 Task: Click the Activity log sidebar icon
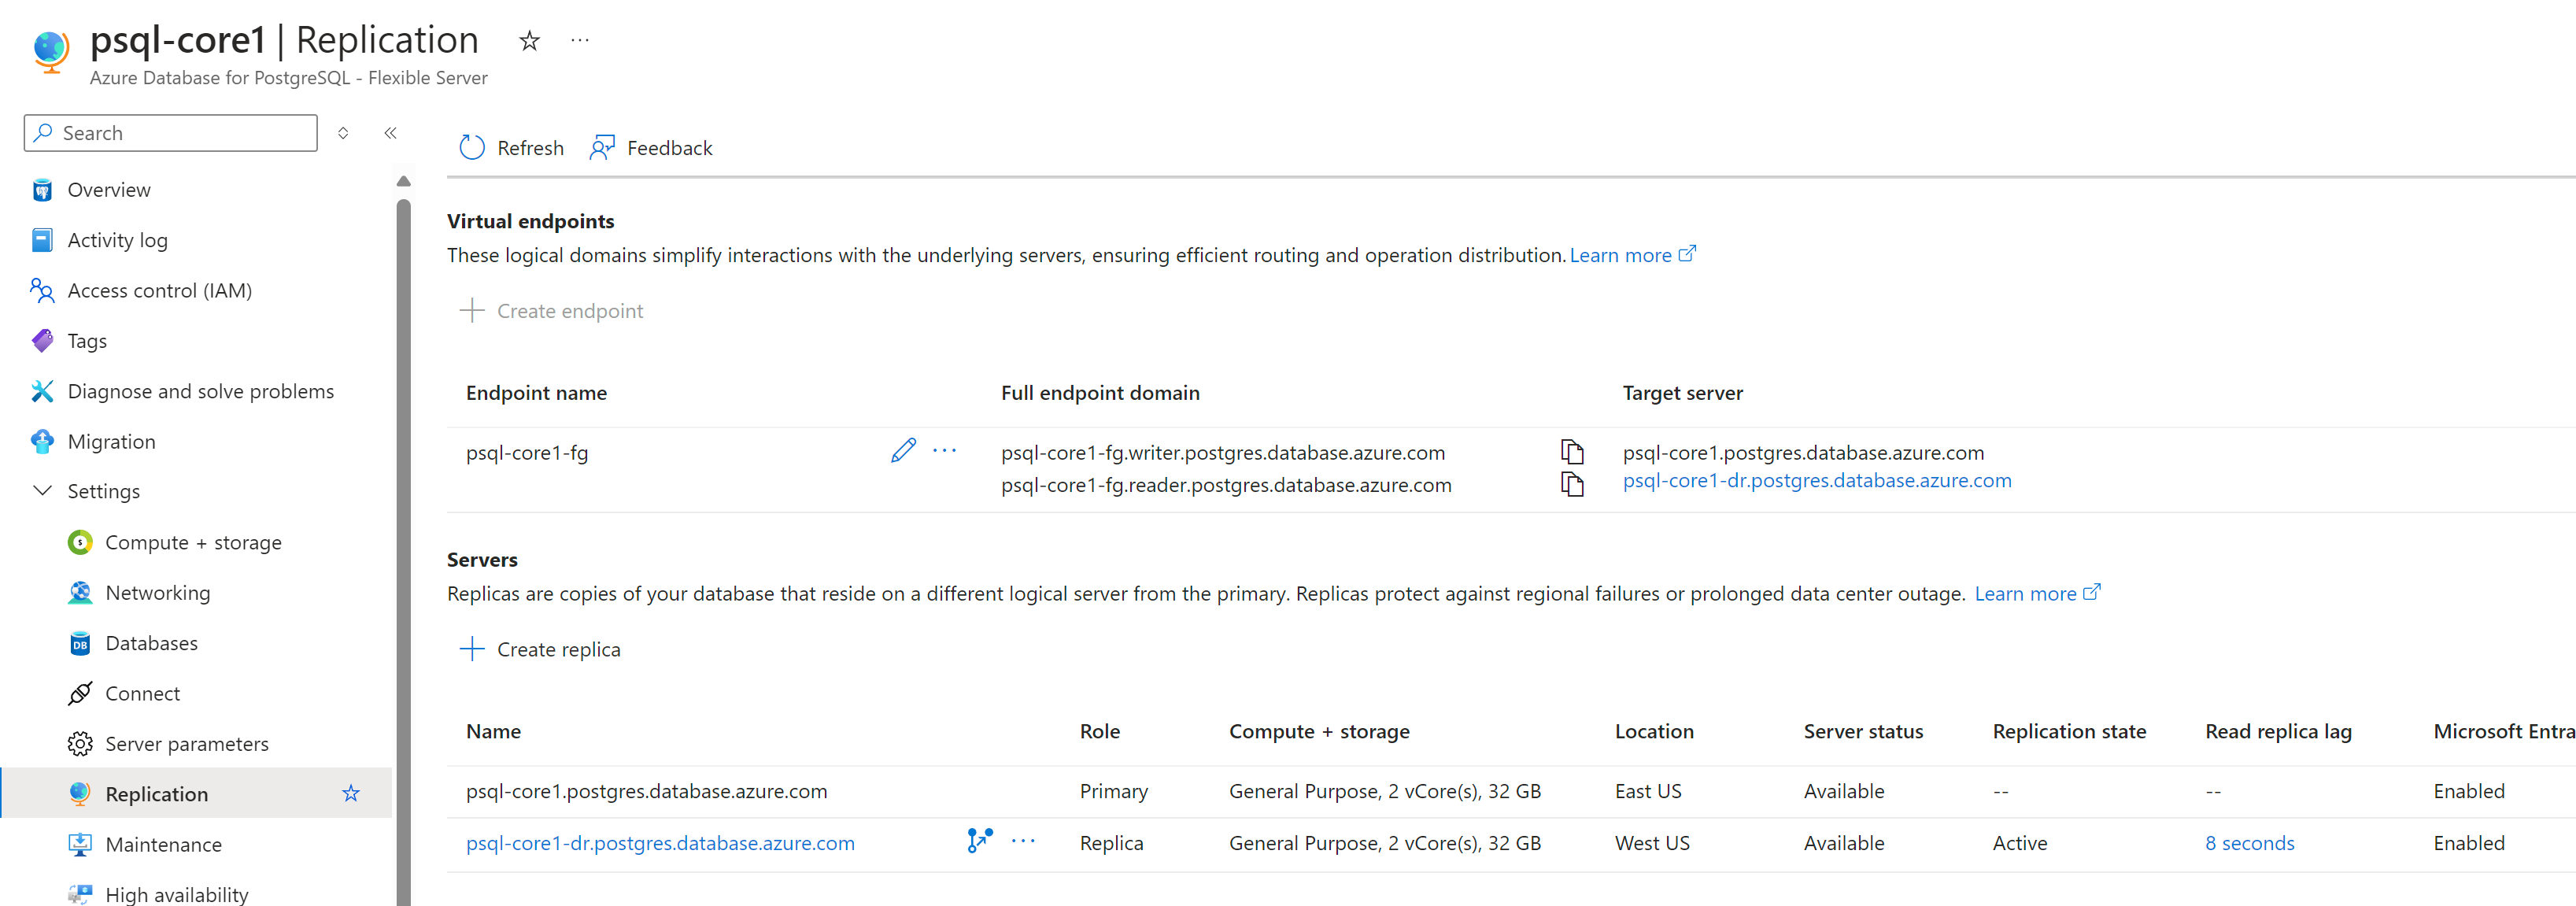tap(42, 240)
